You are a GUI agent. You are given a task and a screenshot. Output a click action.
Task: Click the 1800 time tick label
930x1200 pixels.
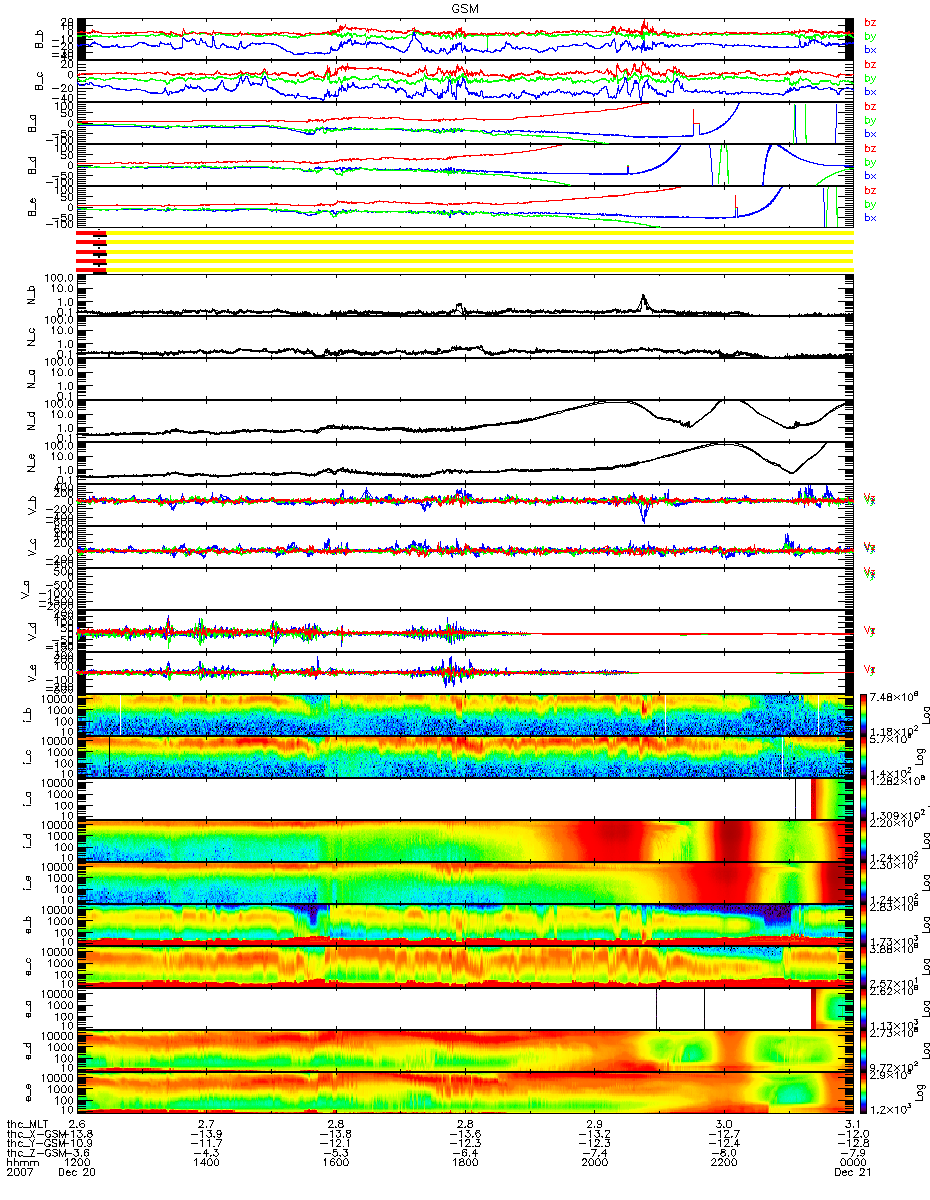[465, 1163]
